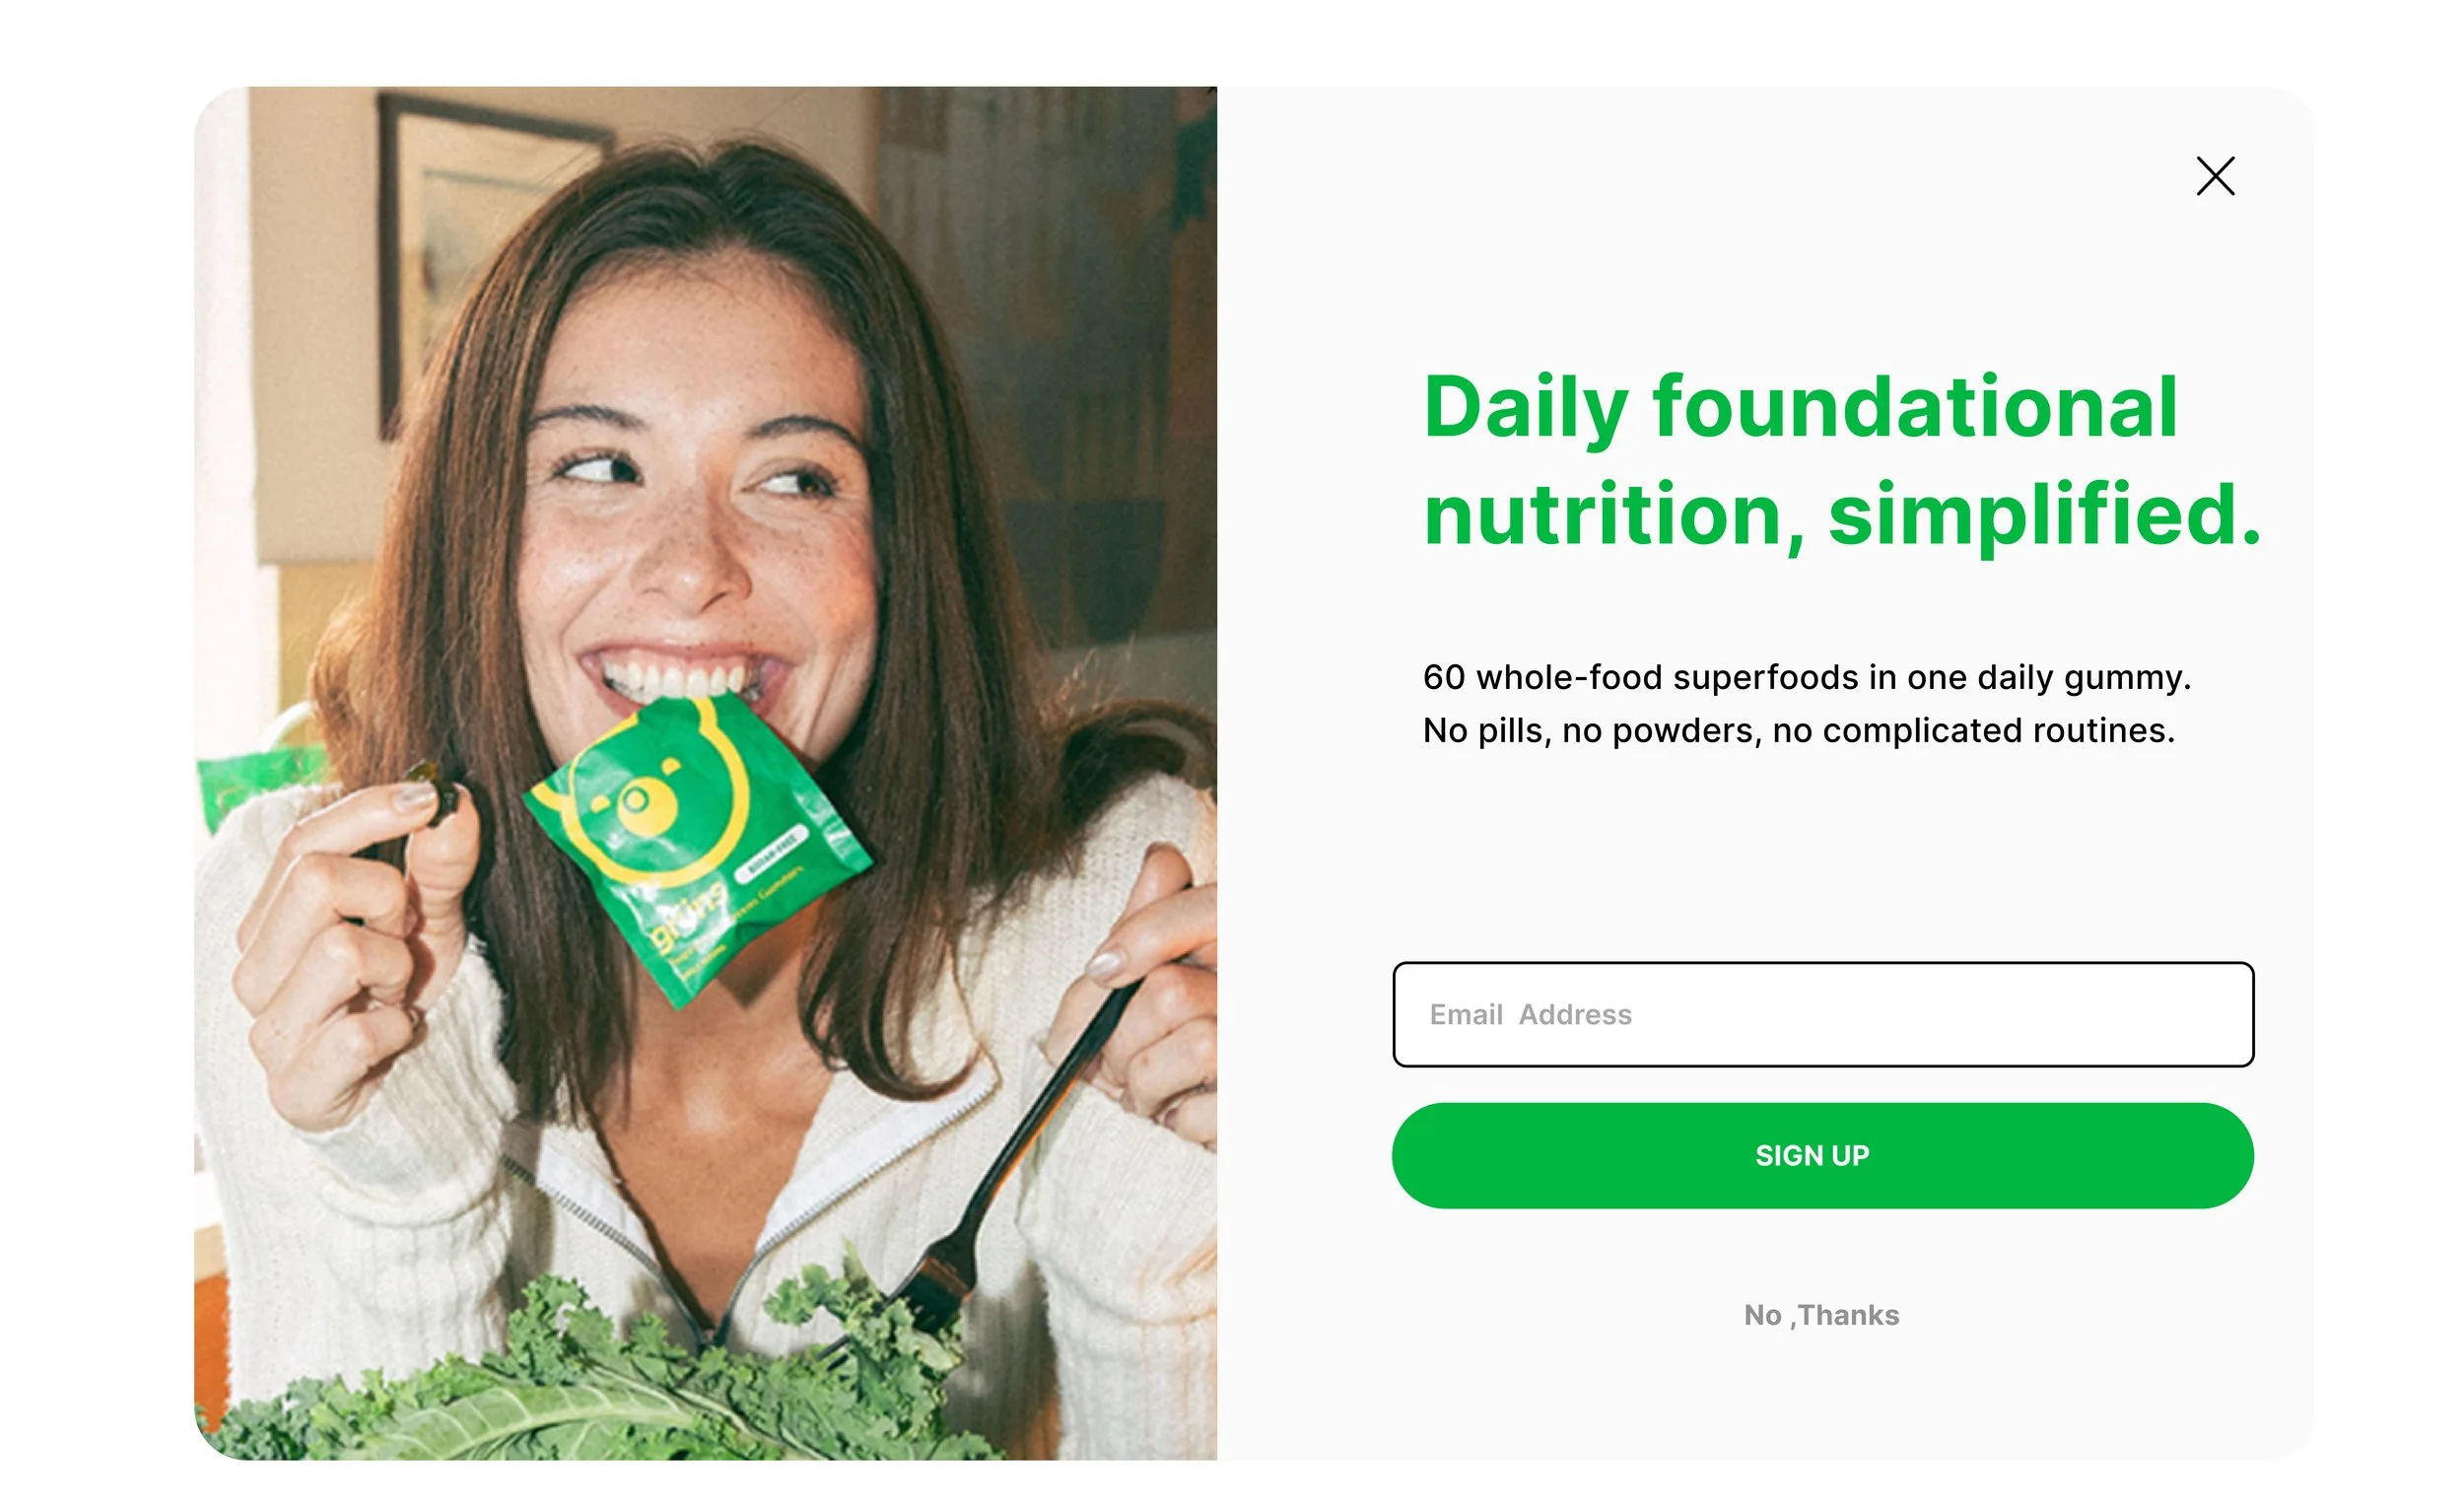Click the sugar-free label on the packet

point(773,850)
